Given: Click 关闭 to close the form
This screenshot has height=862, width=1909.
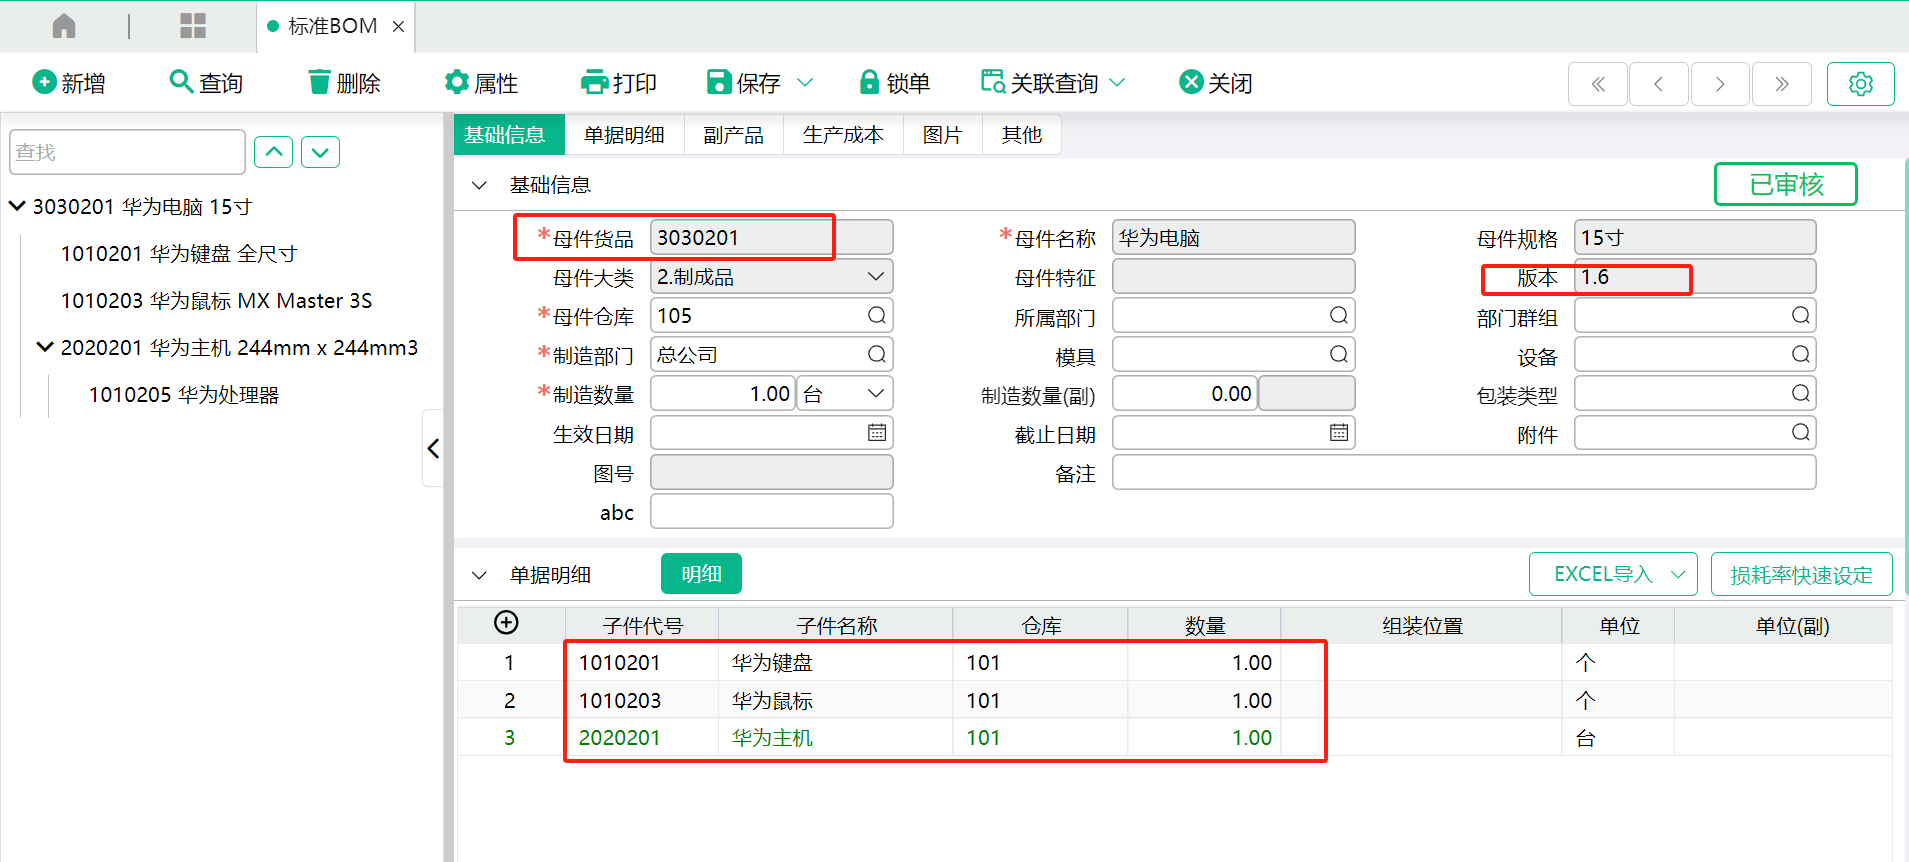Looking at the screenshot, I should 1215,83.
